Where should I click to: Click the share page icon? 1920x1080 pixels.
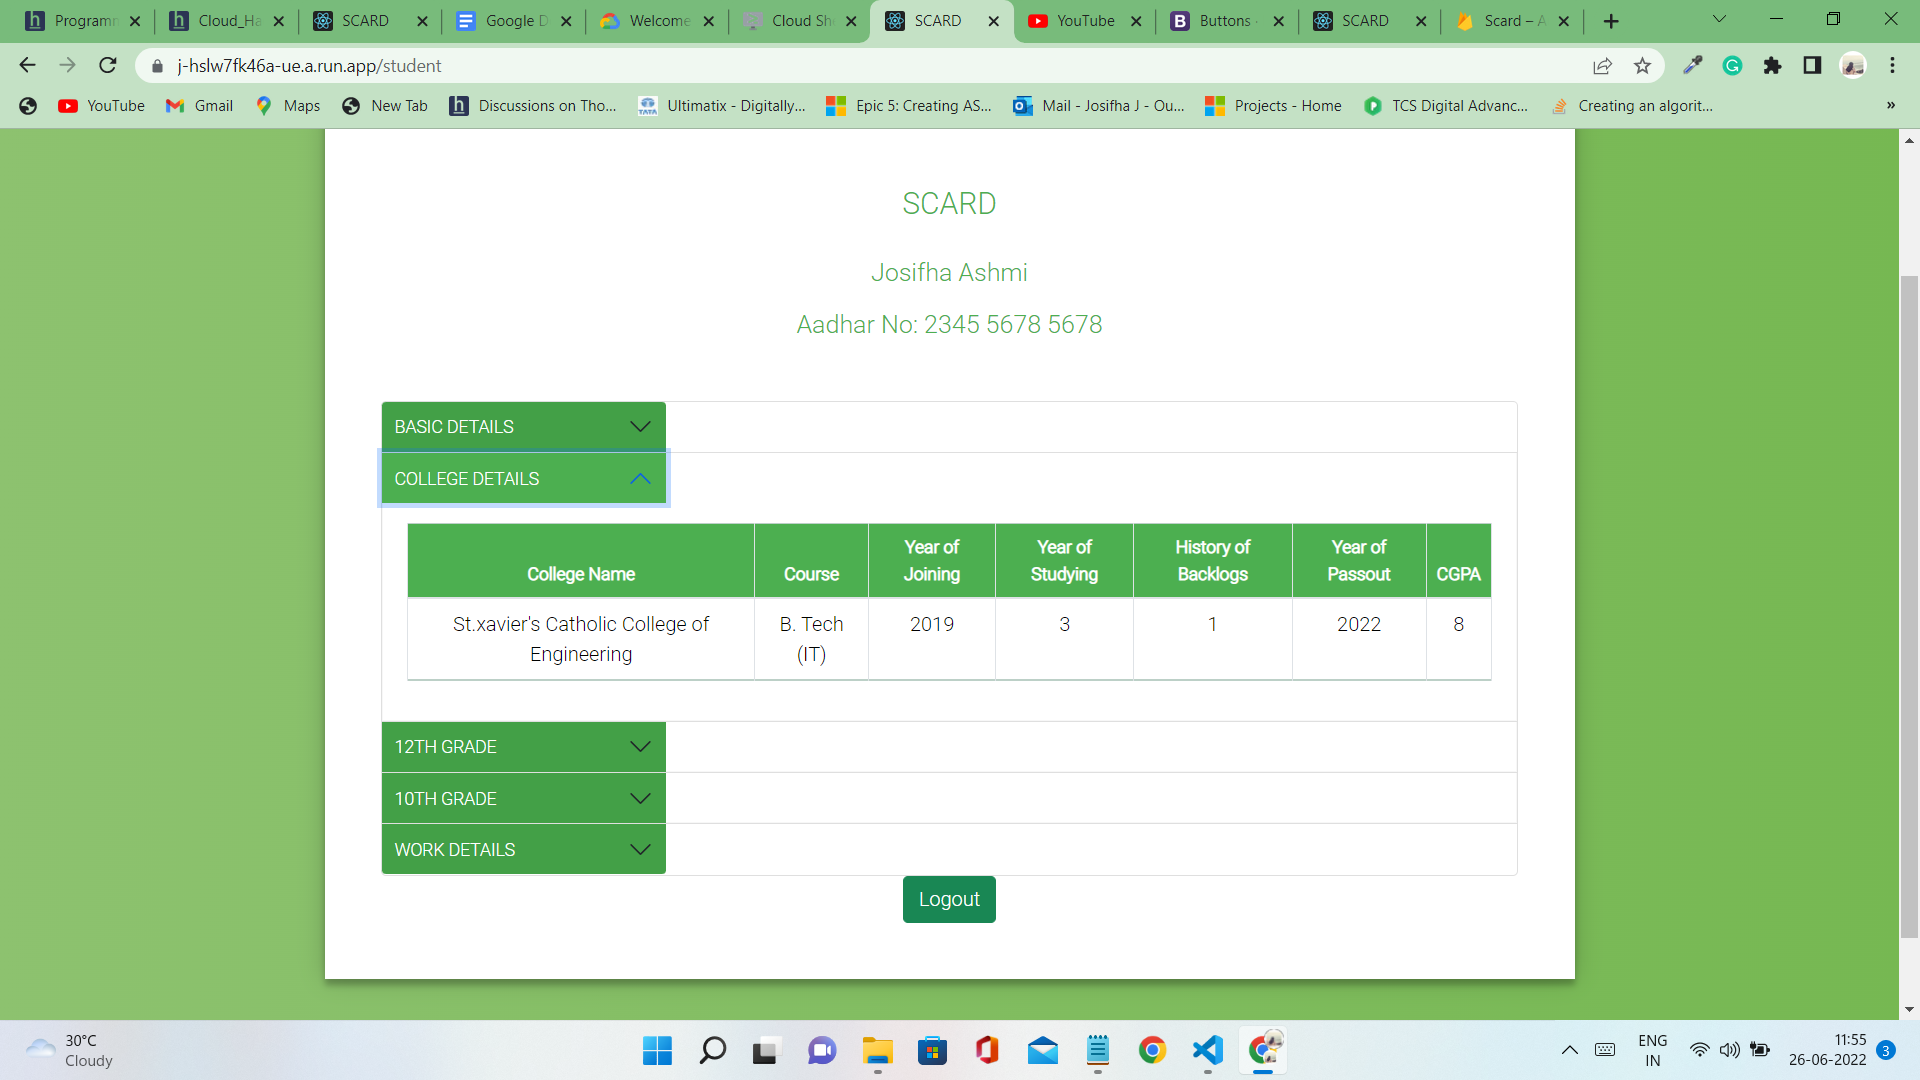pos(1602,66)
